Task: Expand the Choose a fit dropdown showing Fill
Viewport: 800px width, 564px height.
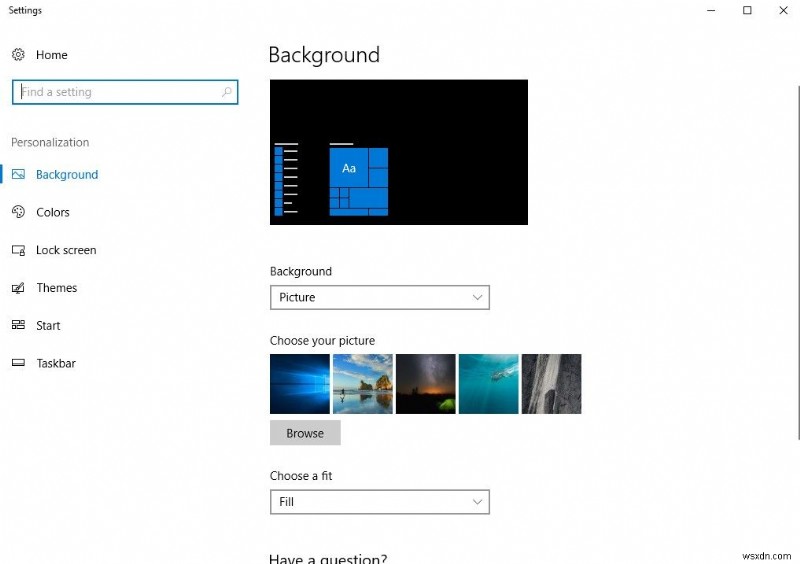Action: coord(380,502)
